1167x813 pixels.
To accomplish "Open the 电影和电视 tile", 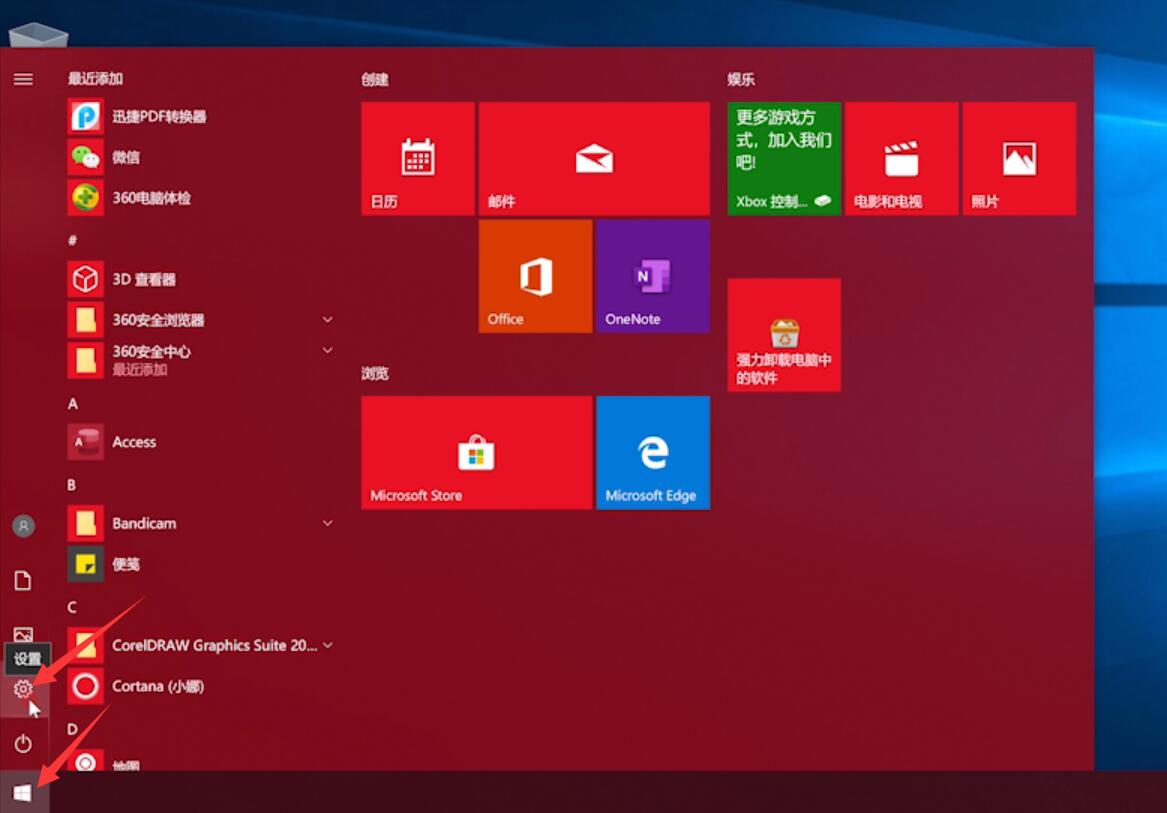I will point(901,159).
